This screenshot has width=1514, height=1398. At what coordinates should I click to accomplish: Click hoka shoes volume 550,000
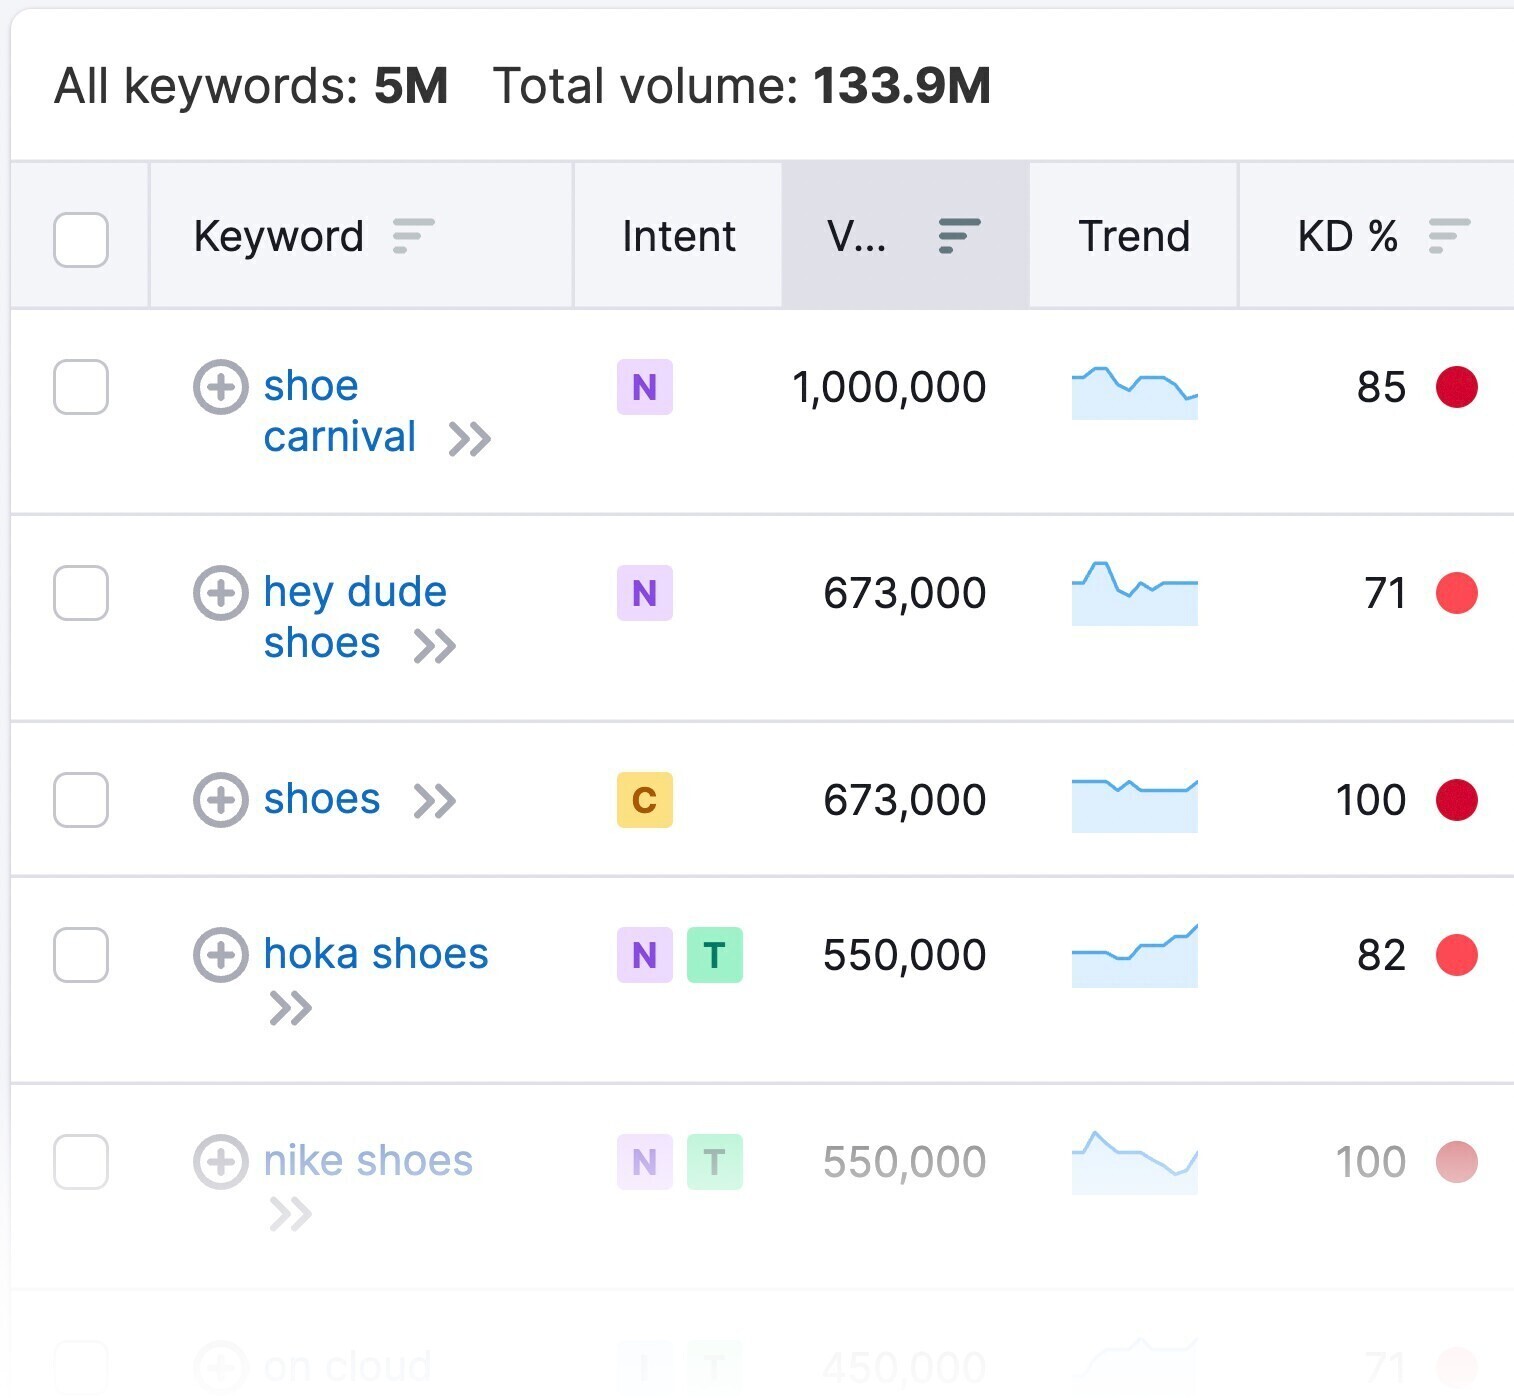point(905,956)
